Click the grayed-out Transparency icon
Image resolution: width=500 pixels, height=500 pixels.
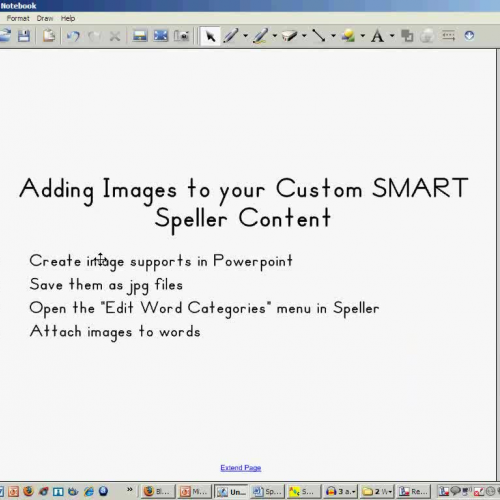(x=427, y=36)
